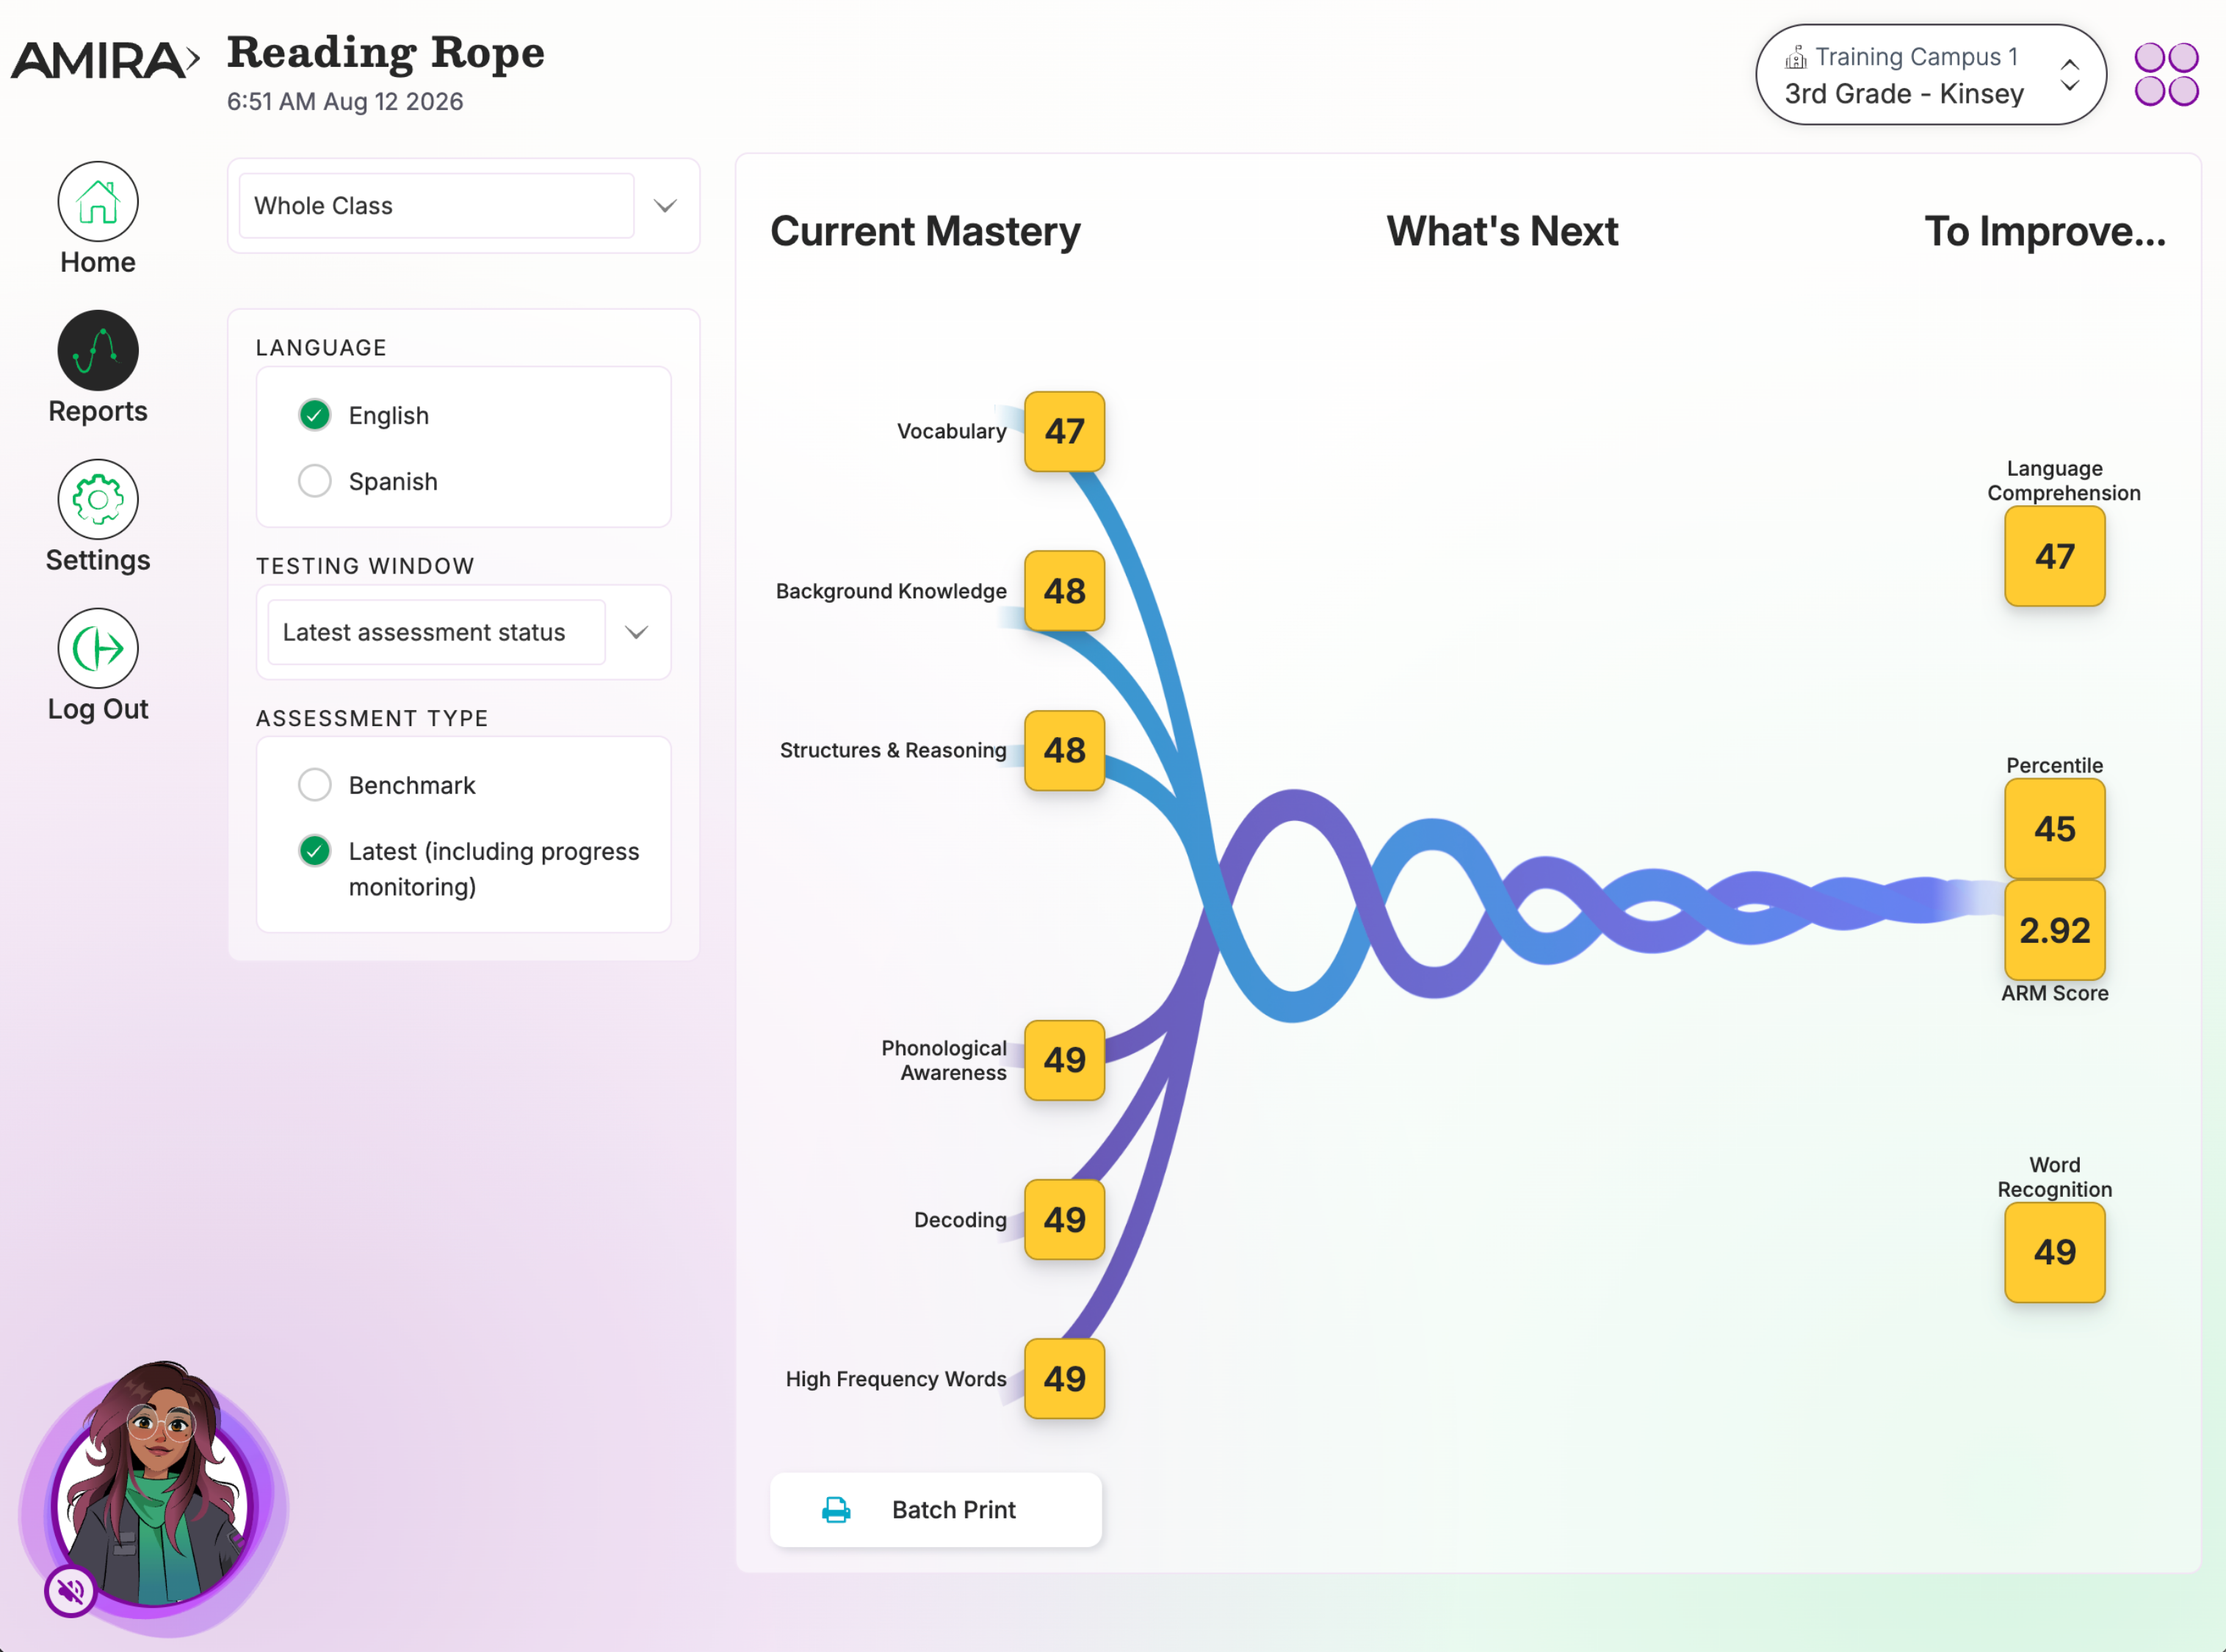Click the Log Out arrow icon
The width and height of the screenshot is (2226, 1652).
coord(98,648)
